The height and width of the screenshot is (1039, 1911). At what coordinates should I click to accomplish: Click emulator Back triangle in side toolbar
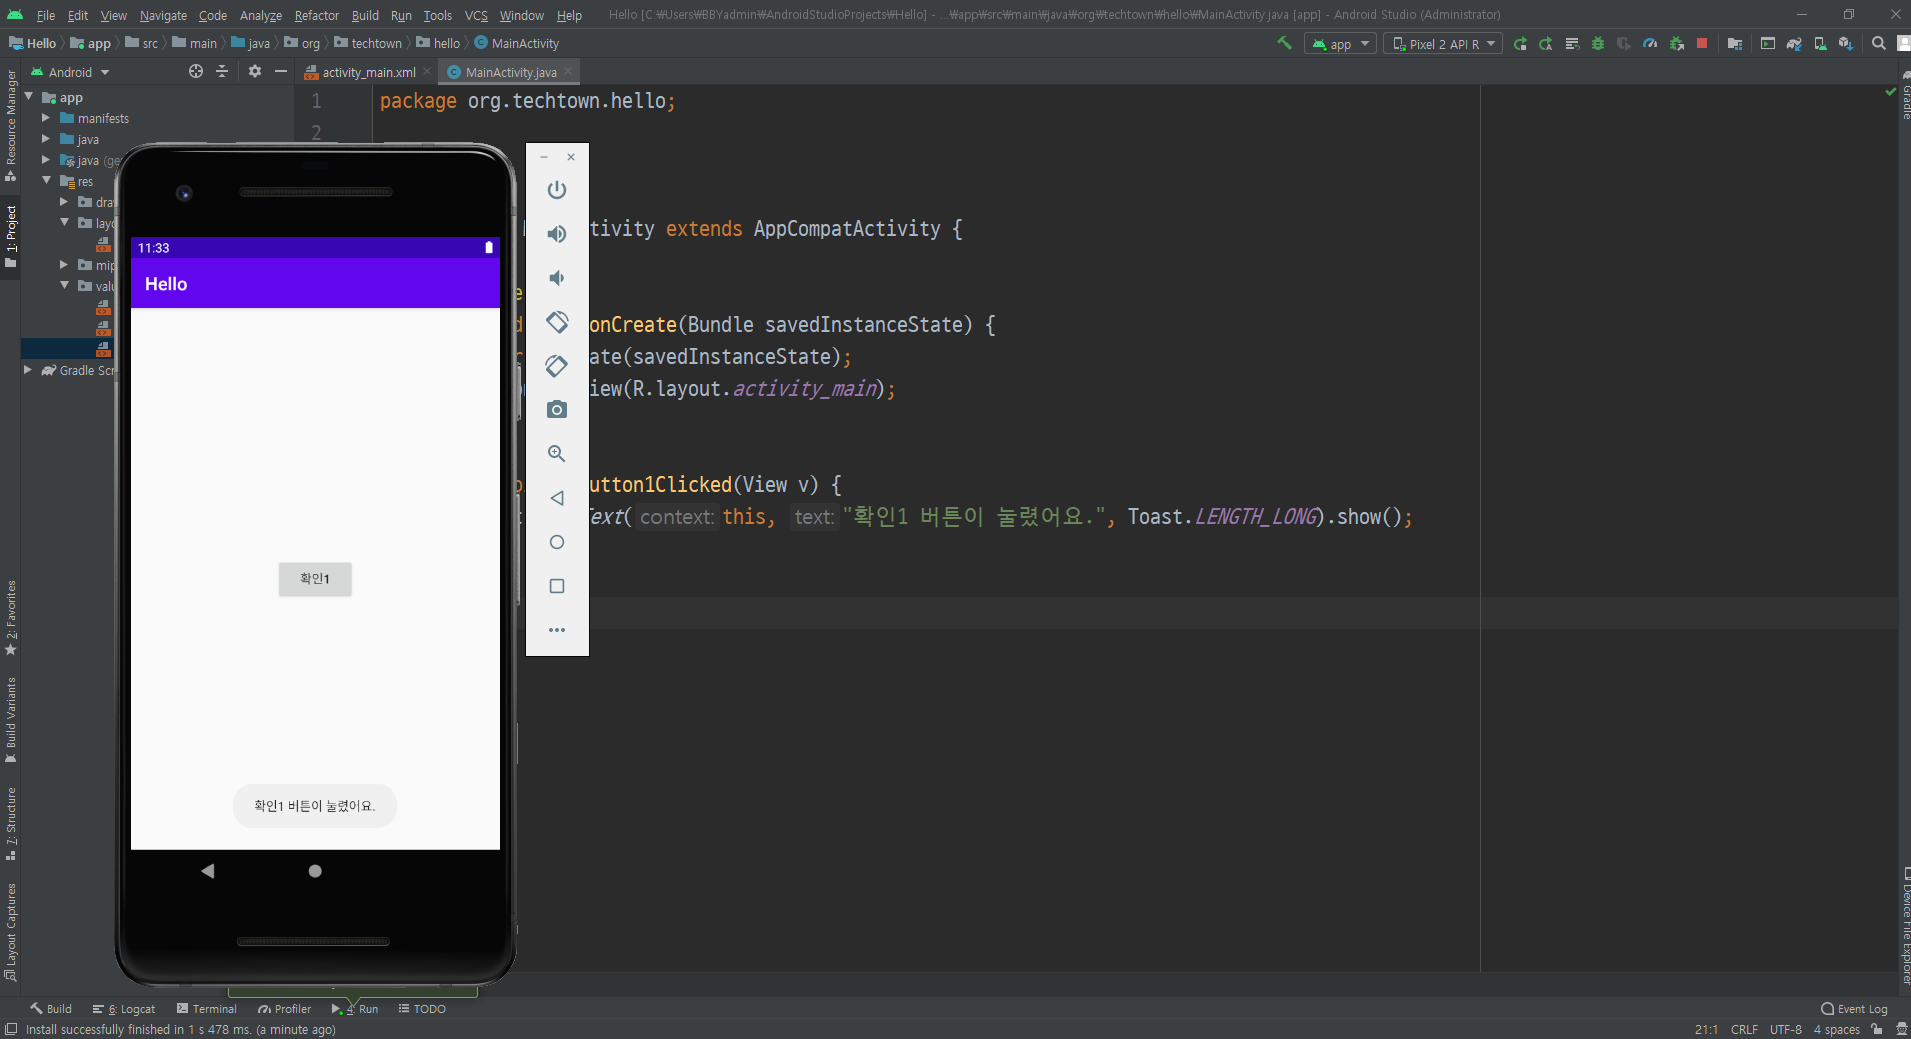tap(557, 498)
